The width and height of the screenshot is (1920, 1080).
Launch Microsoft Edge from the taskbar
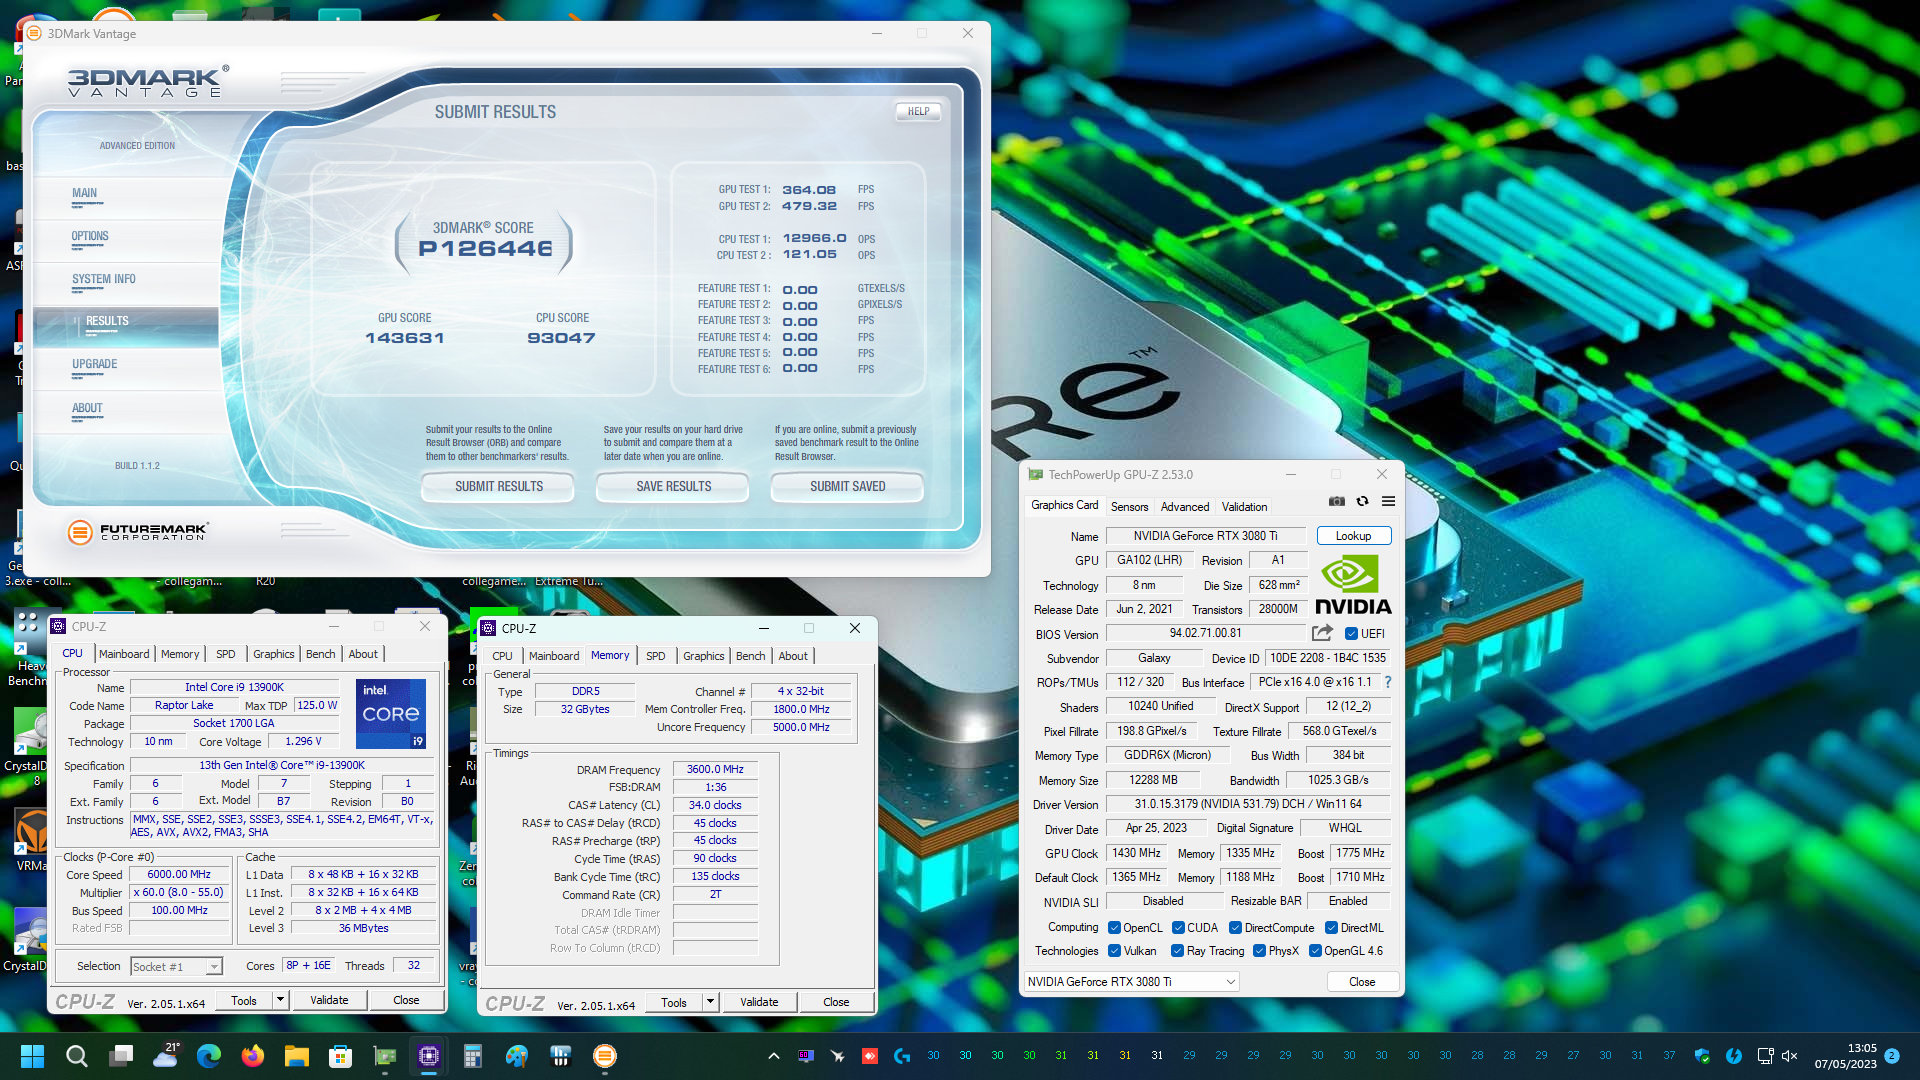[x=209, y=1056]
